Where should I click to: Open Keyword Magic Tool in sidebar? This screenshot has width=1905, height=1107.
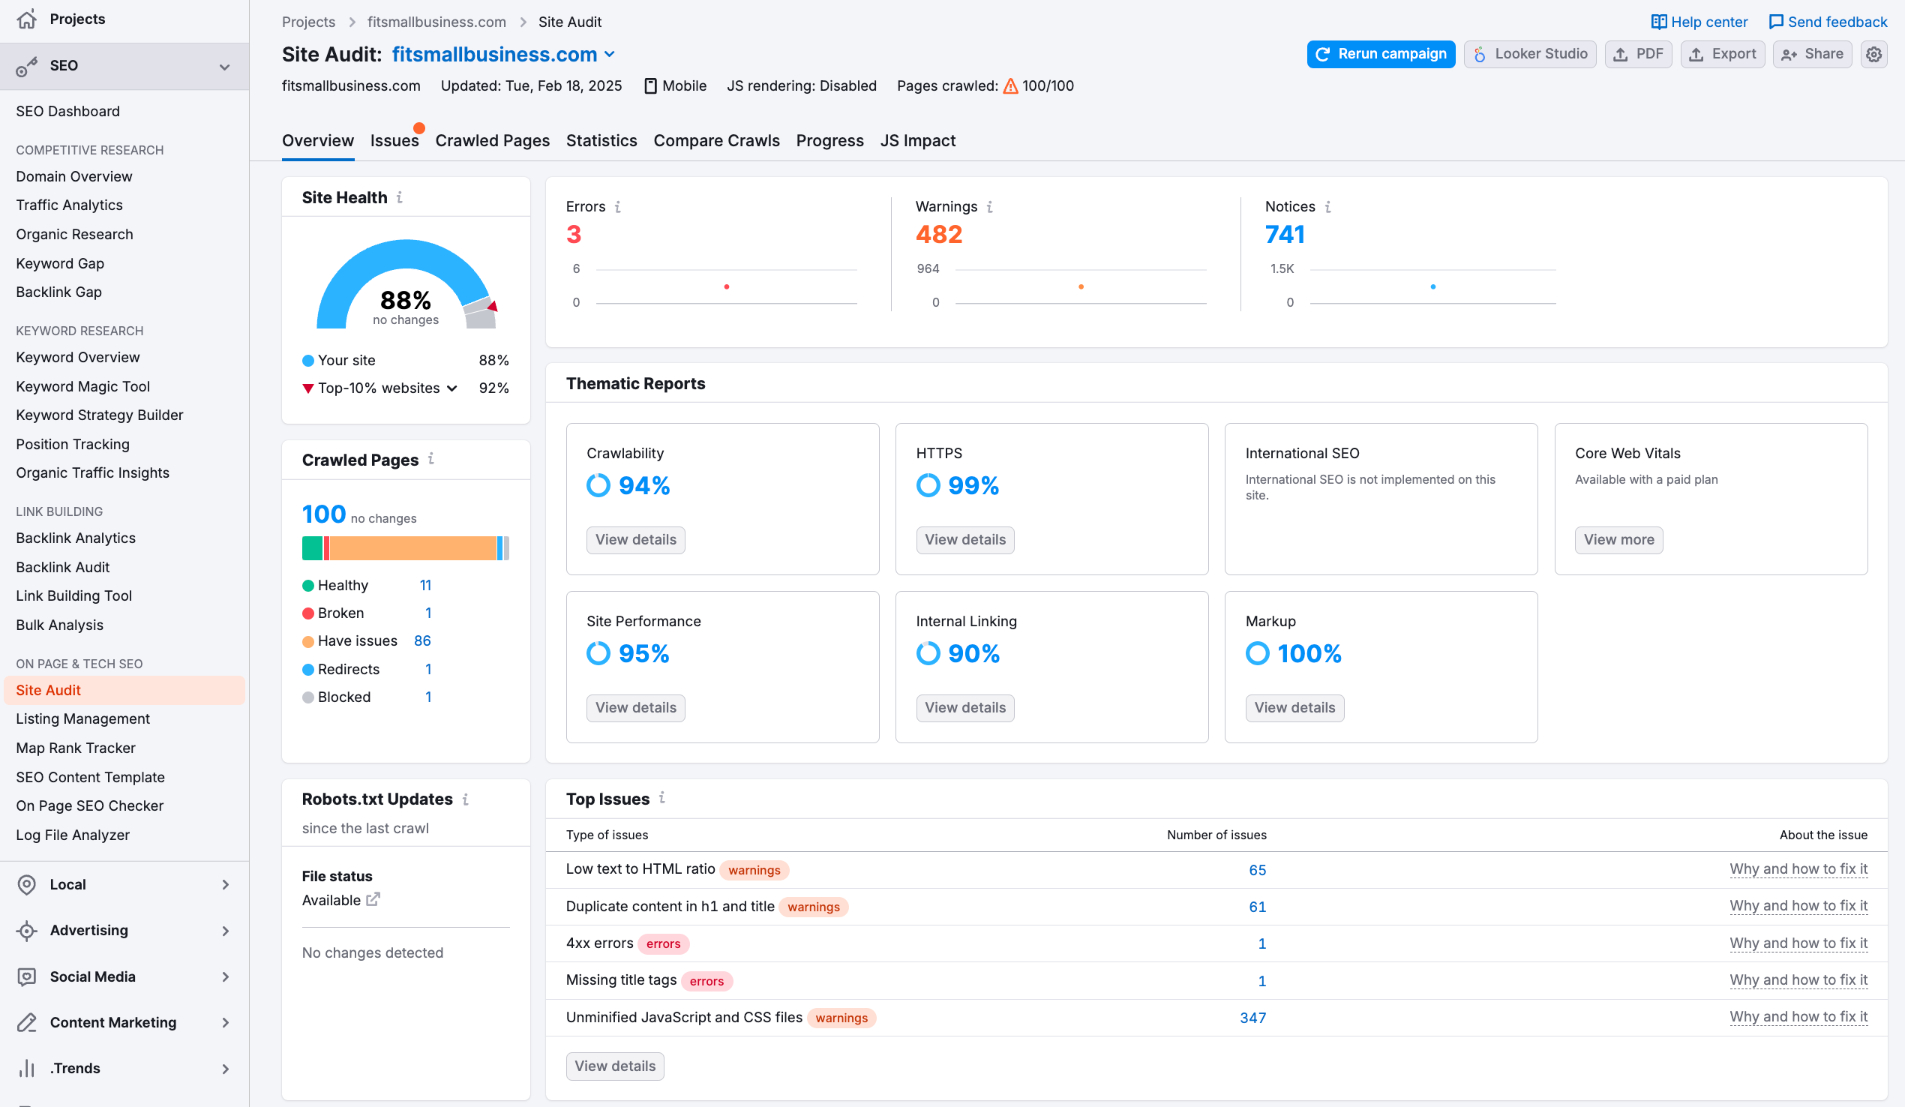[x=83, y=387]
